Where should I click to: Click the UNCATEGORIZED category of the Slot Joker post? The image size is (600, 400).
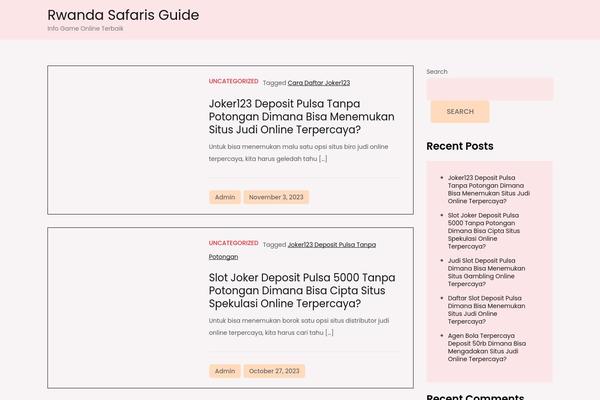click(x=233, y=243)
